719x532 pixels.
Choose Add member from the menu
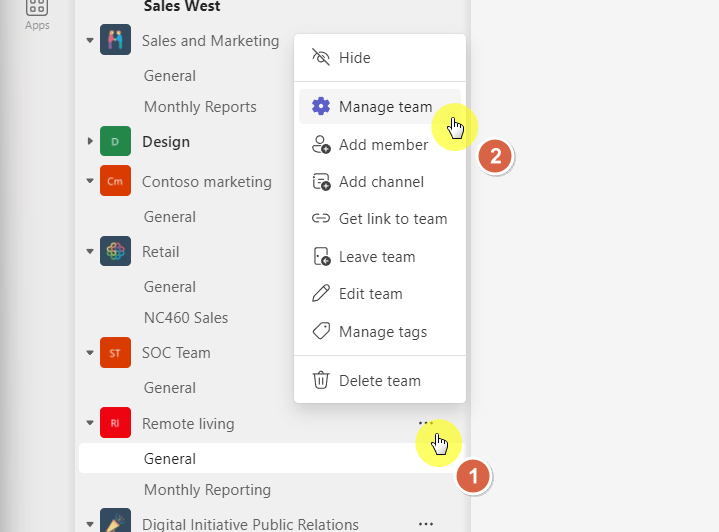(x=380, y=145)
